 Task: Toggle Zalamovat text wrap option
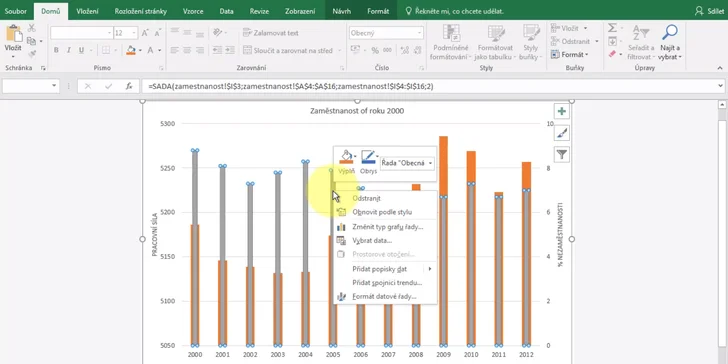tap(271, 33)
